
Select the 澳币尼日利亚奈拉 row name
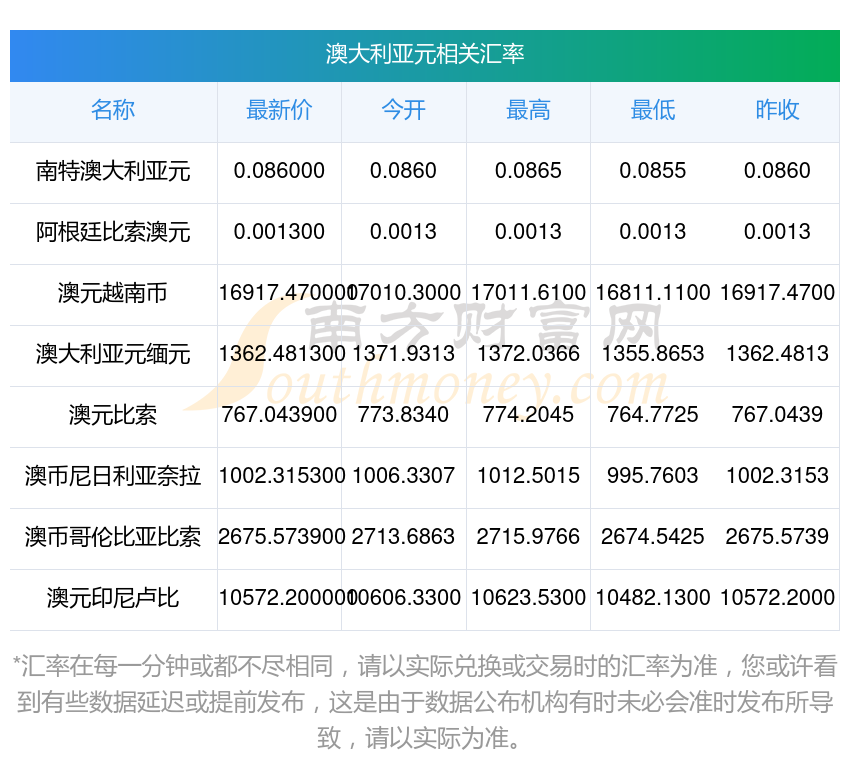113,476
